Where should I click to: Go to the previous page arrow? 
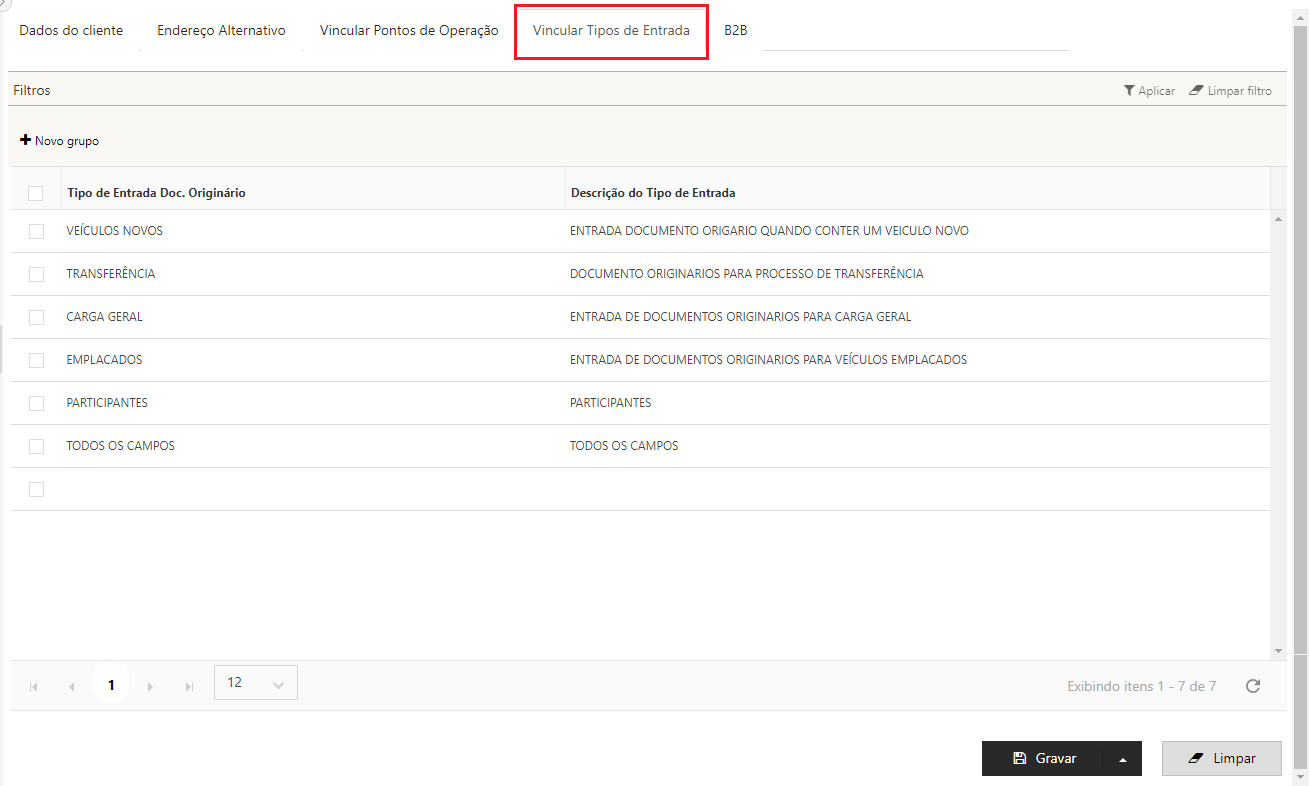pos(71,687)
